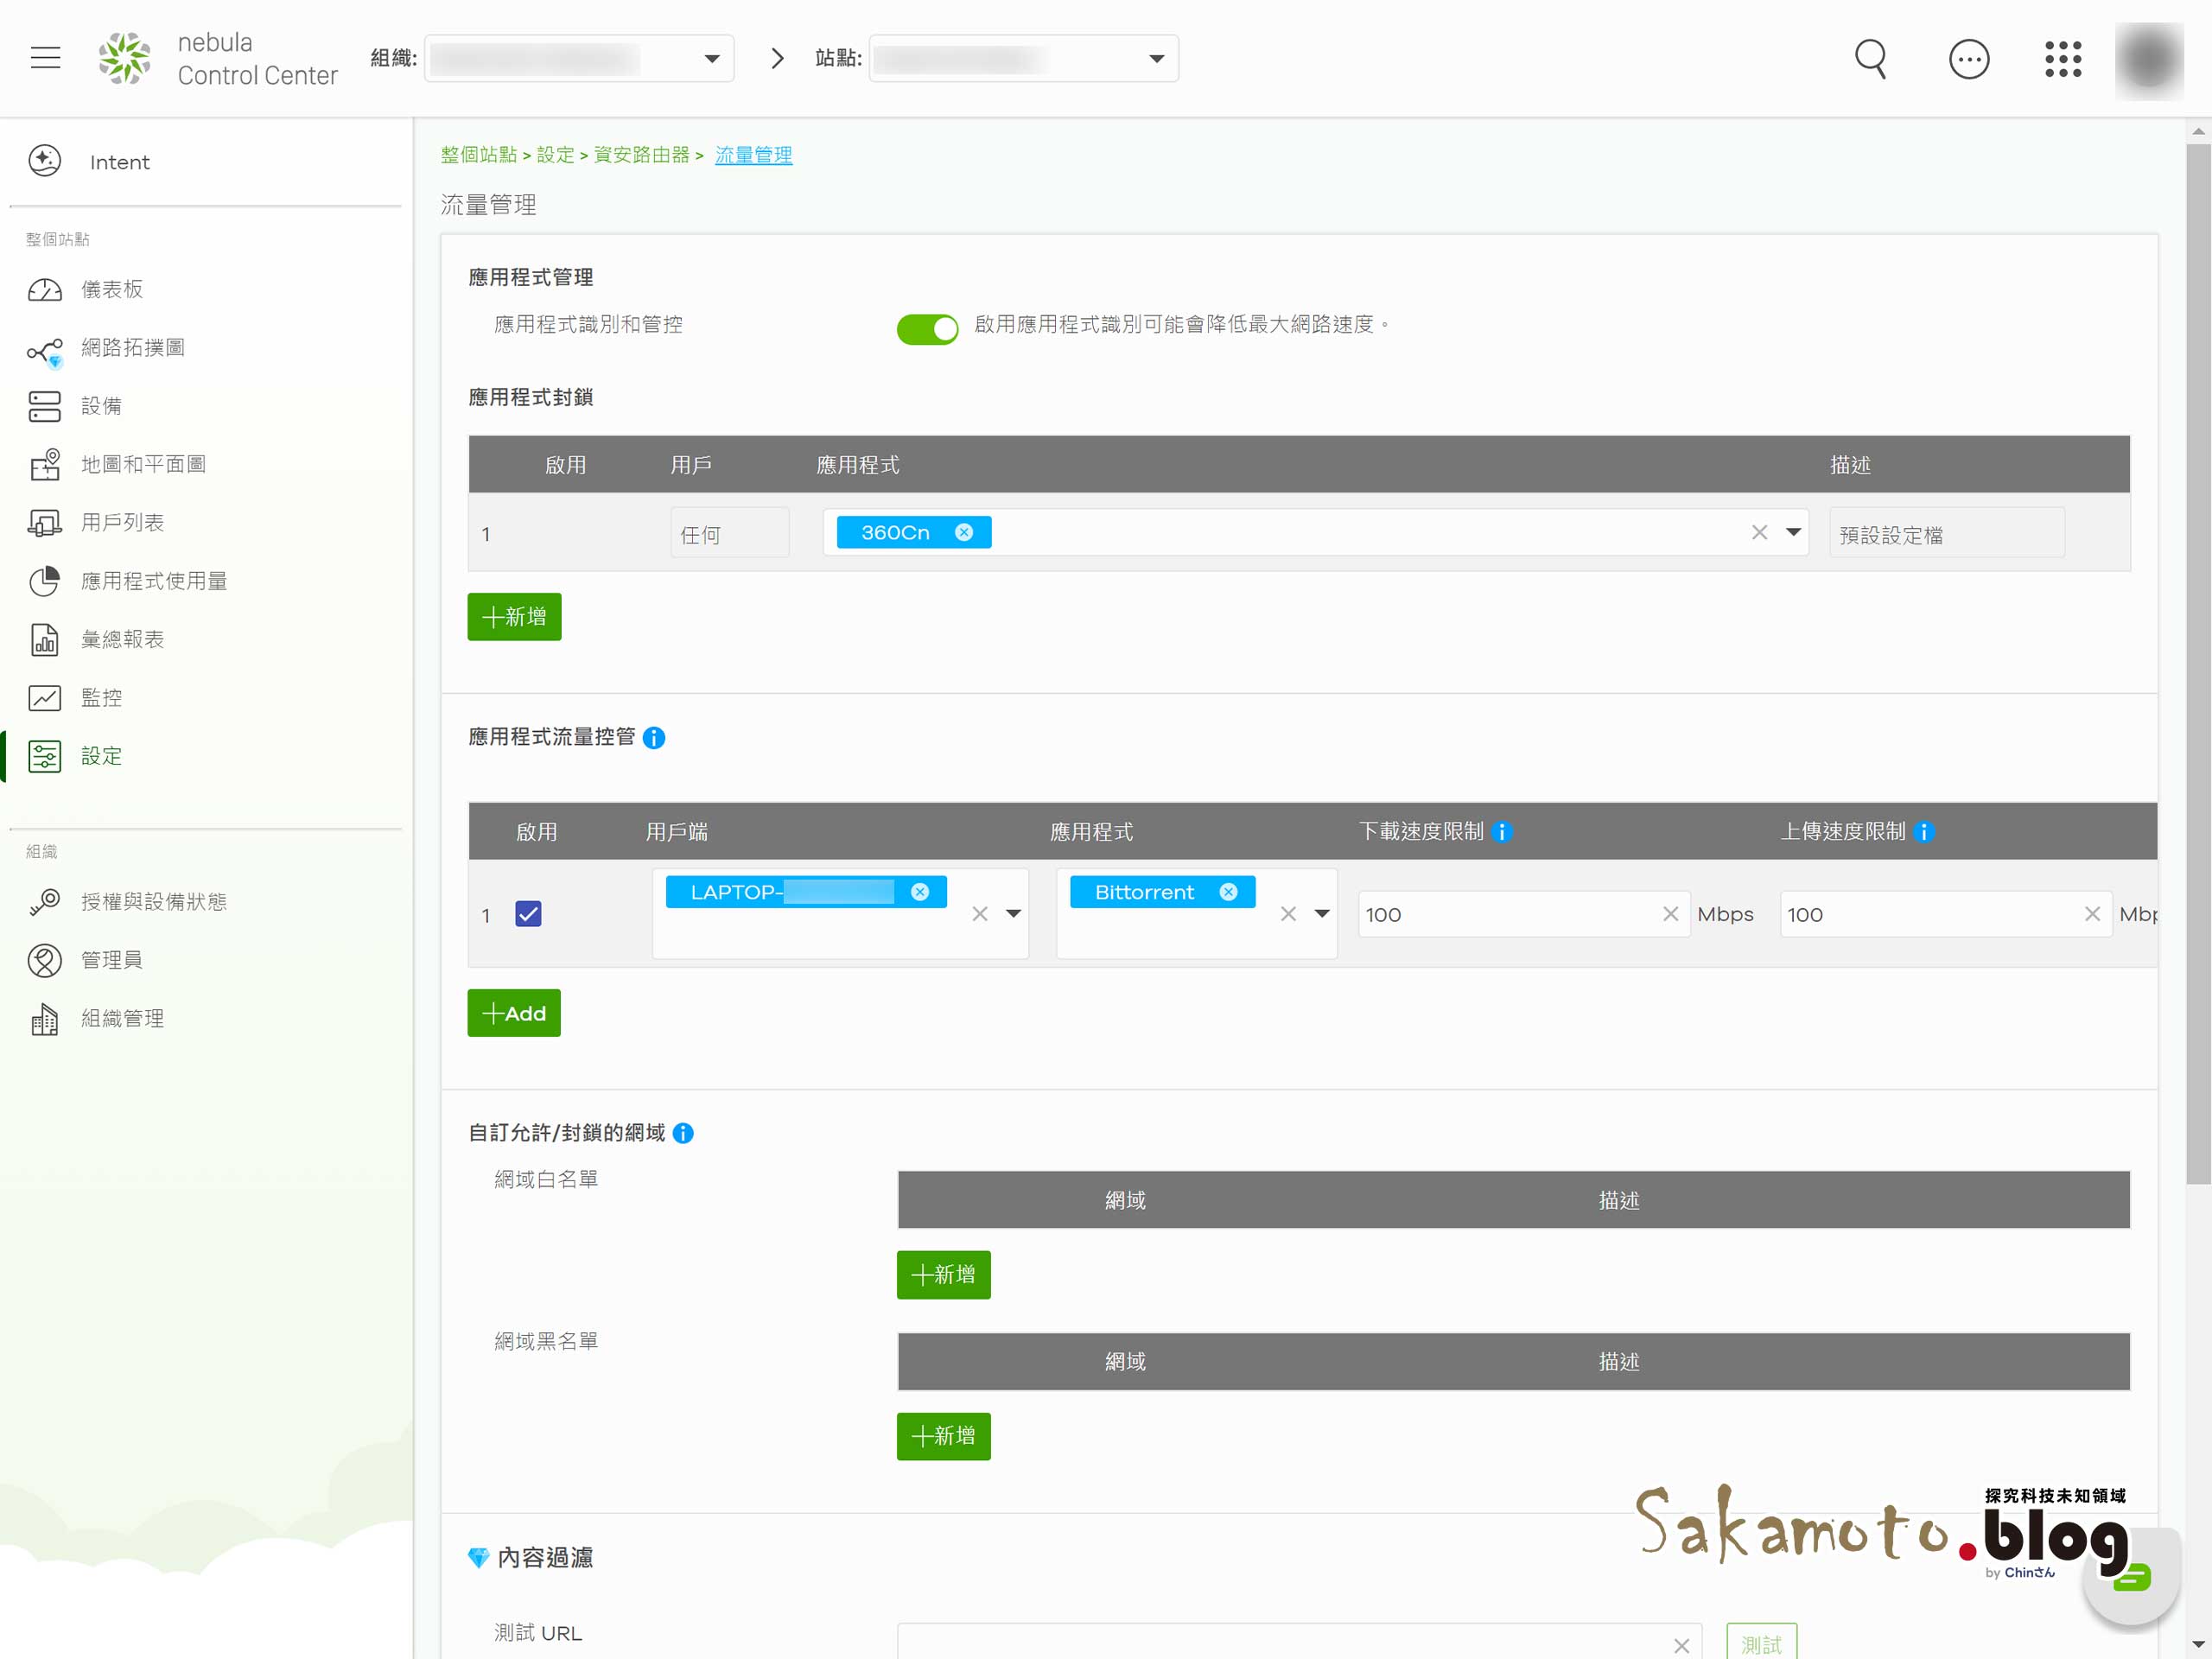Viewport: 2212px width, 1659px height.
Task: Open the Bittorrent application dropdown arrow
Action: [x=1321, y=914]
